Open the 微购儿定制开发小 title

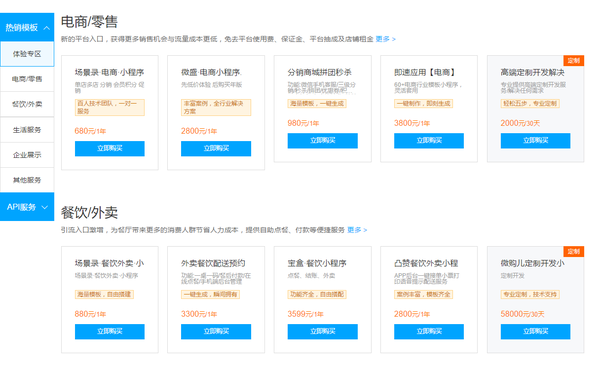[x=532, y=263]
